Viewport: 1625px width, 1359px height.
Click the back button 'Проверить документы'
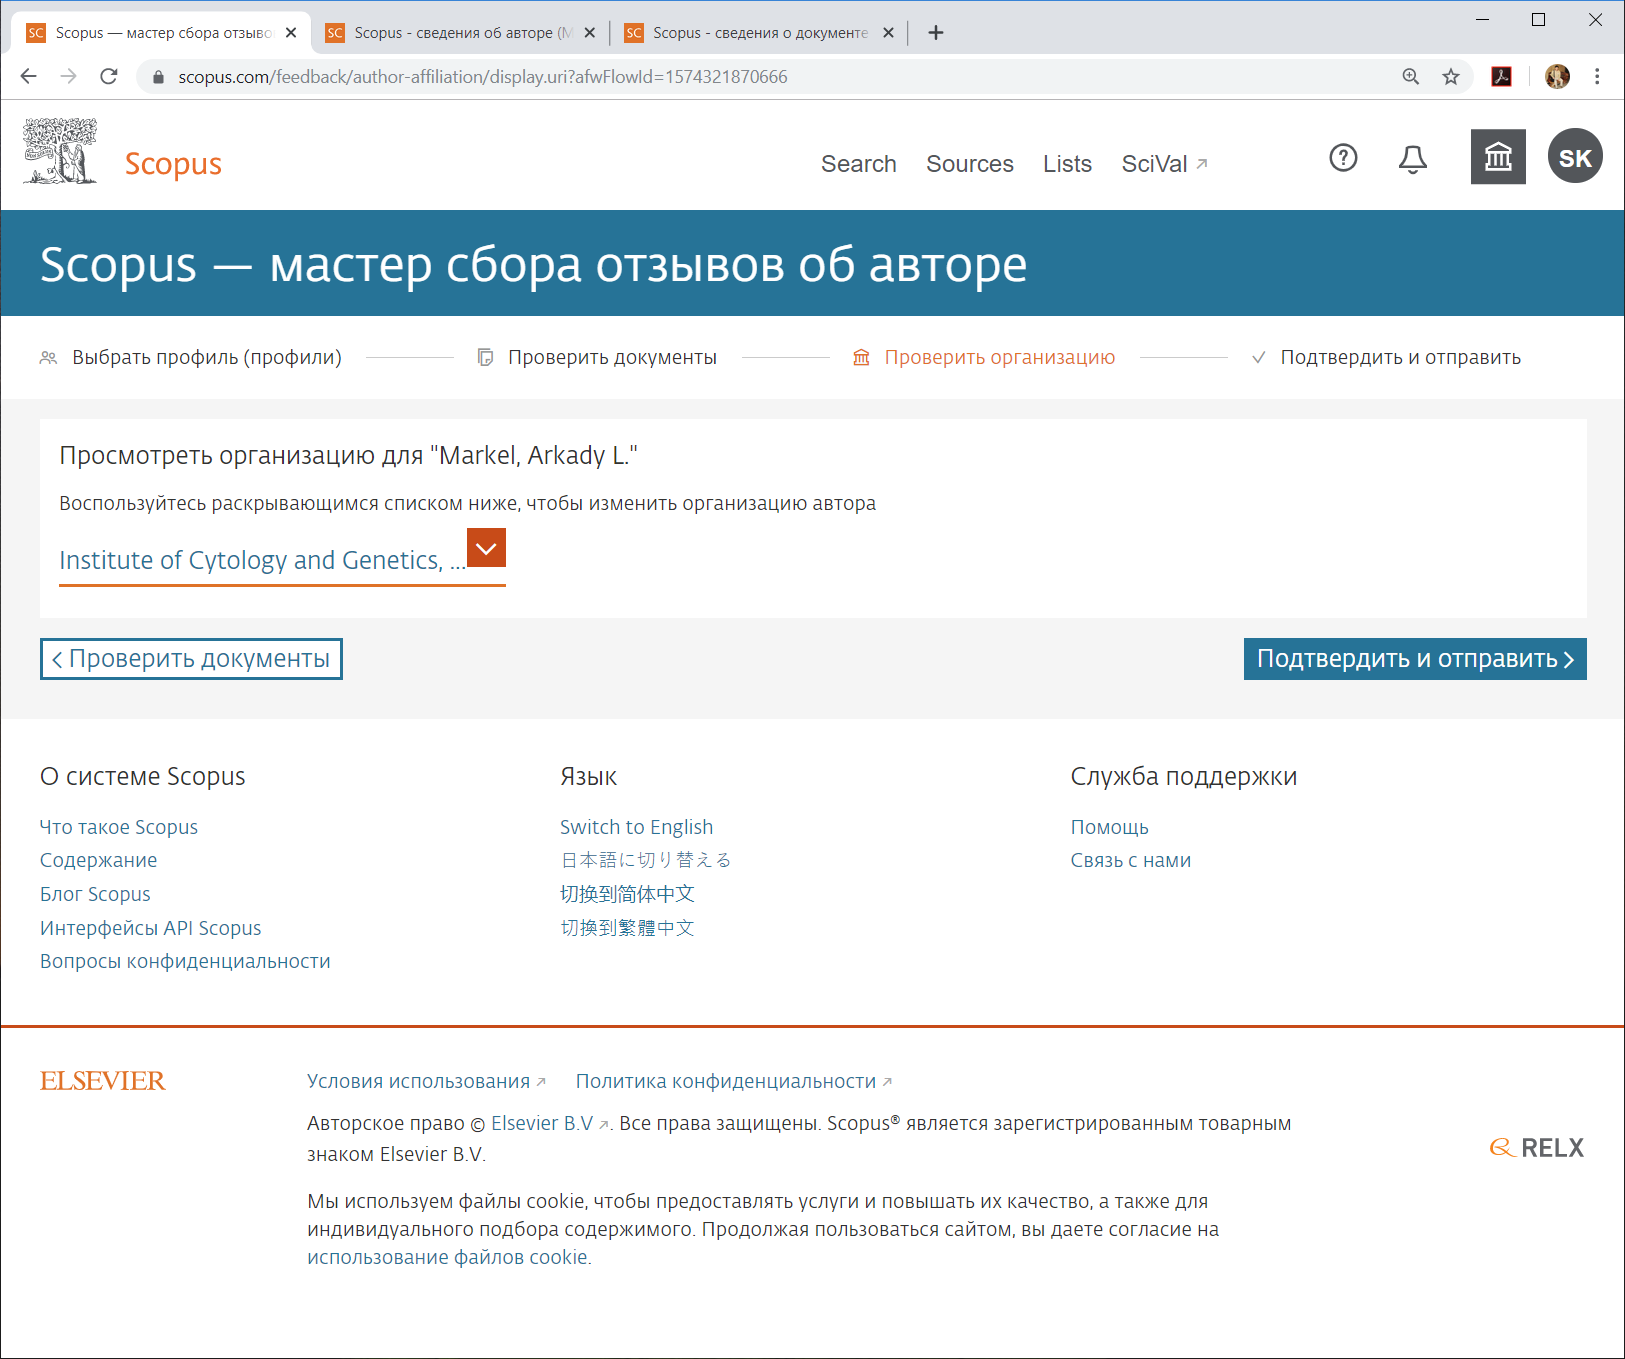point(191,659)
